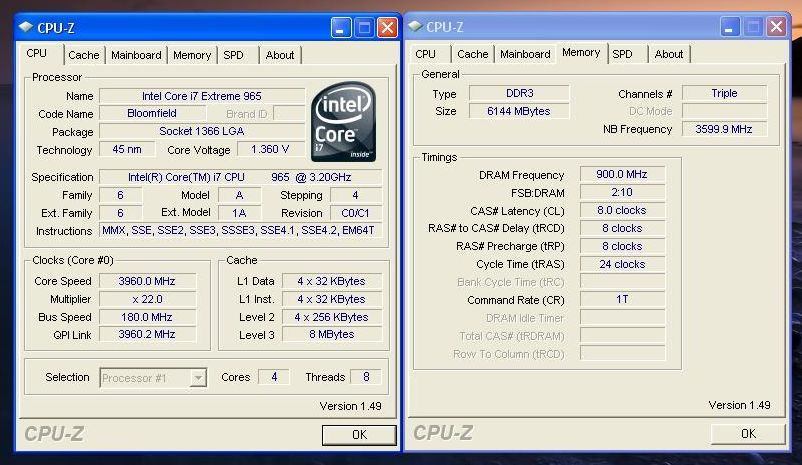
Task: Minimize the right CPU-Z window
Action: pyautogui.click(x=730, y=27)
